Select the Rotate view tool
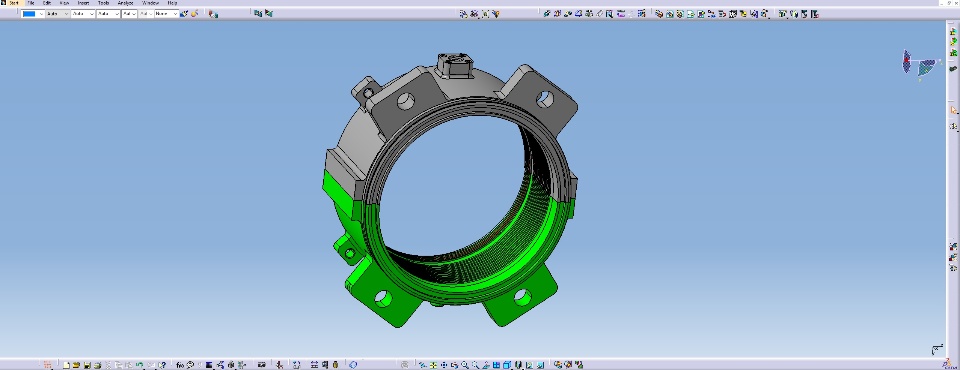The height and width of the screenshot is (370, 960). pyautogui.click(x=454, y=365)
